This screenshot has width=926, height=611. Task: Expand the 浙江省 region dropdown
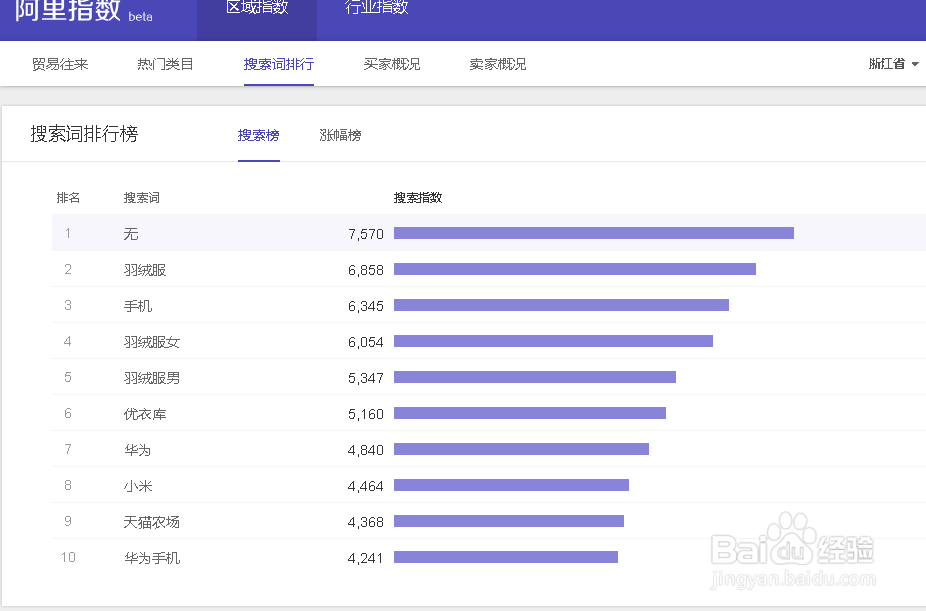pos(894,64)
